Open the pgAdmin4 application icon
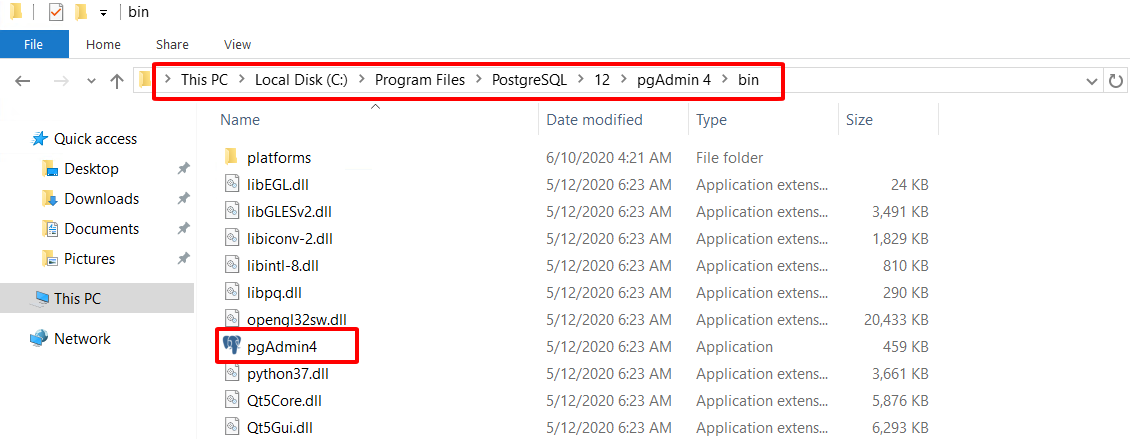The height and width of the screenshot is (439, 1130). (231, 346)
